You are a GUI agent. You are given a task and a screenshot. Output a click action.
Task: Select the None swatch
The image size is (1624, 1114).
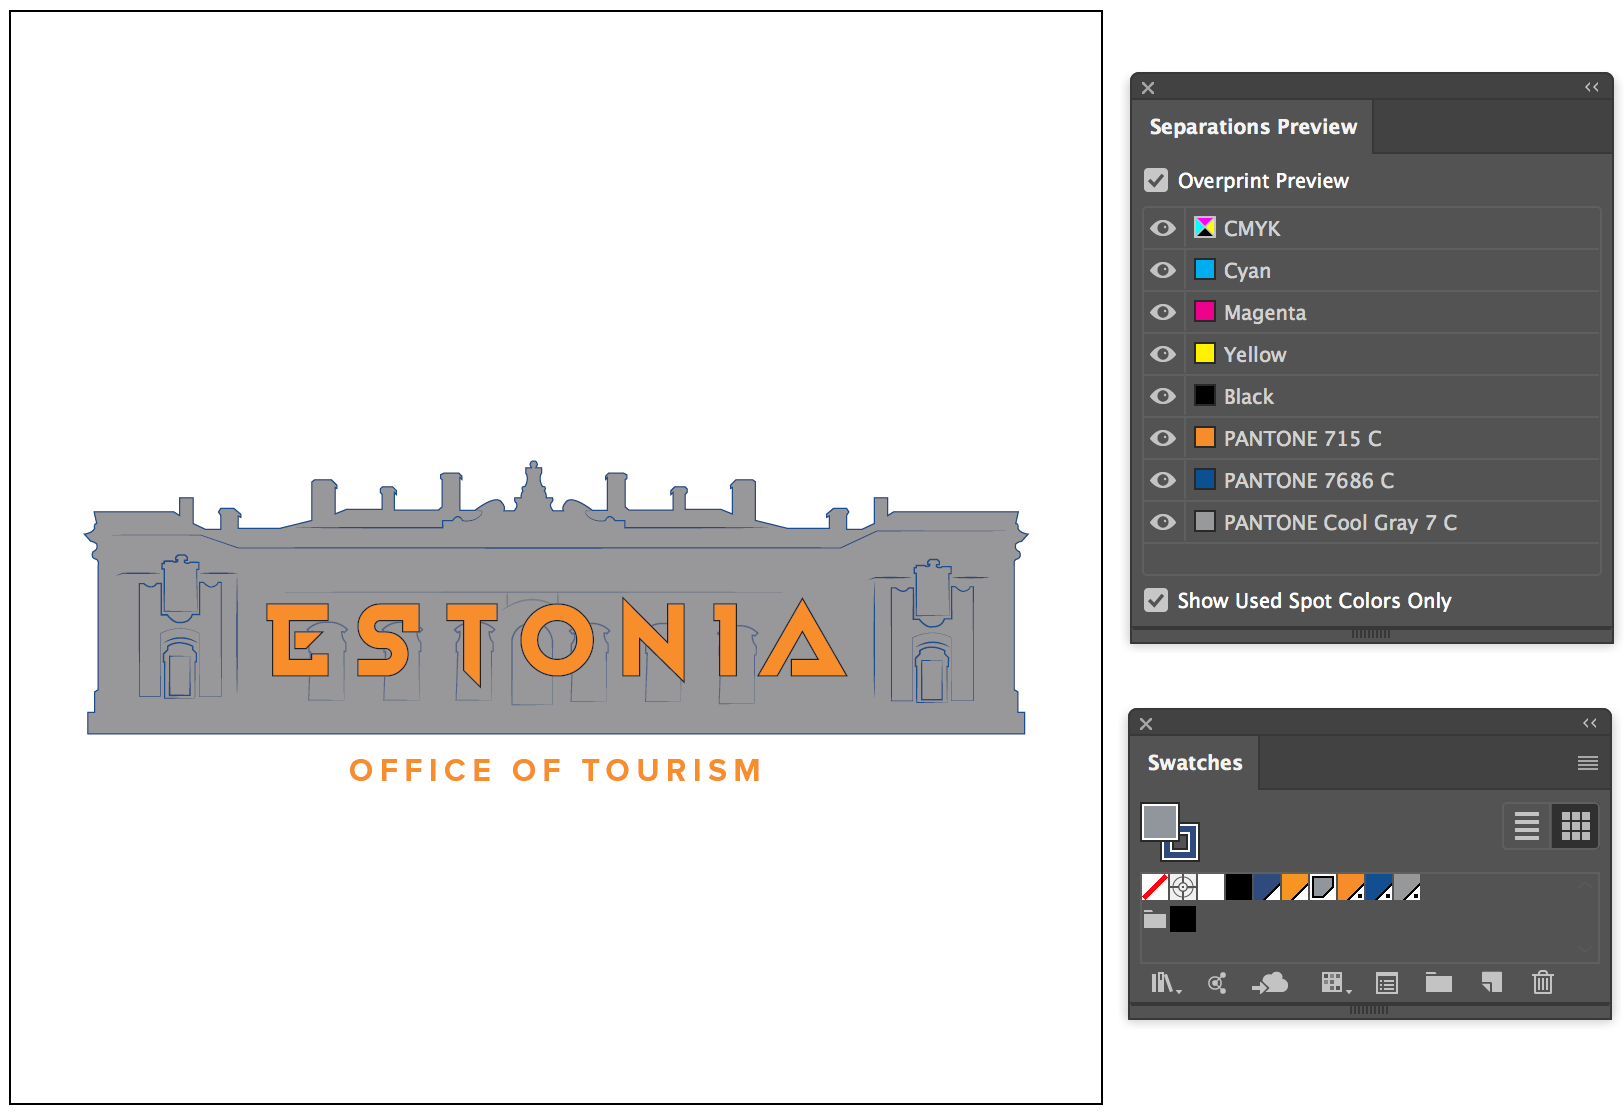pyautogui.click(x=1155, y=887)
